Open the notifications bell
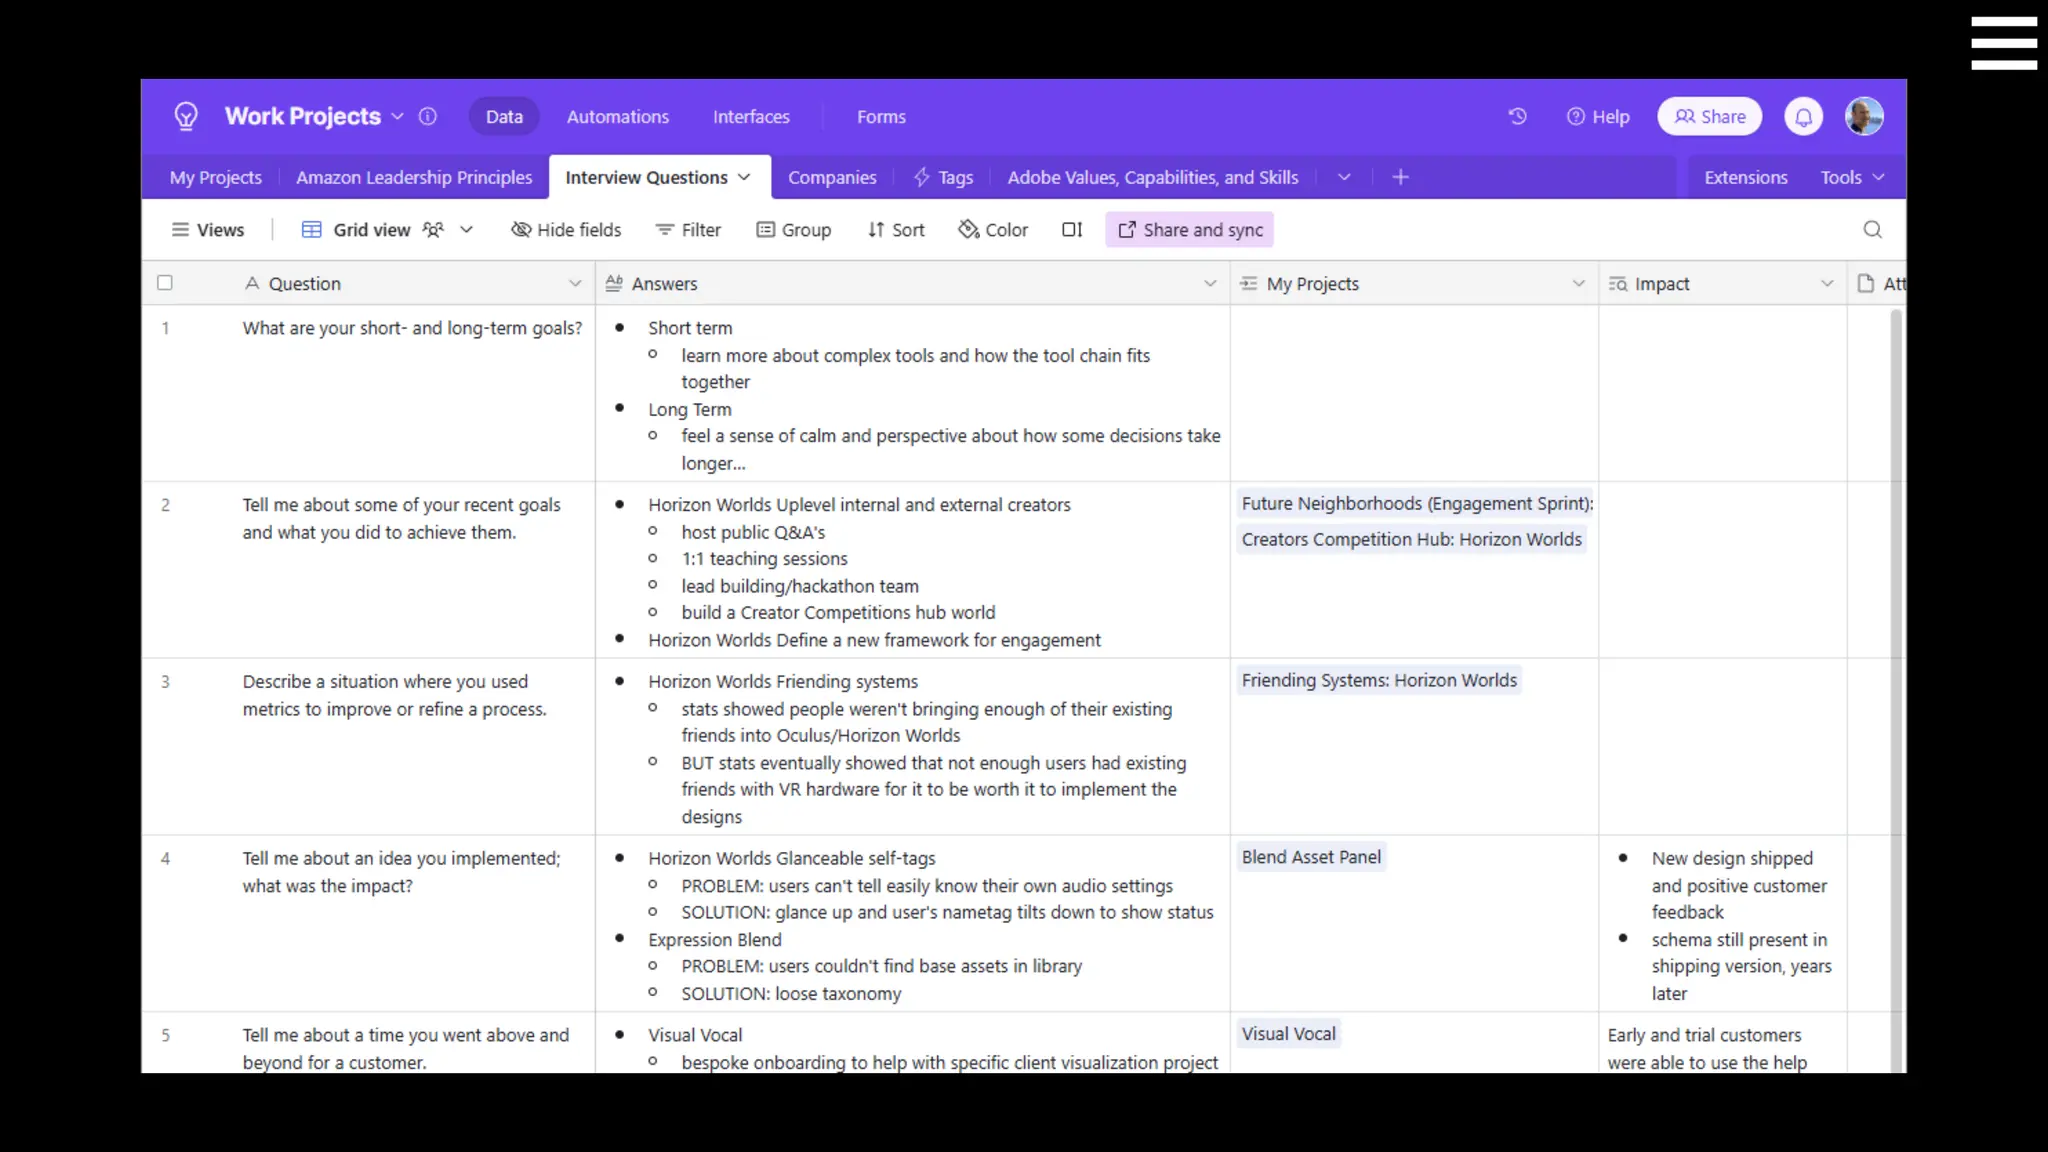 1803,117
